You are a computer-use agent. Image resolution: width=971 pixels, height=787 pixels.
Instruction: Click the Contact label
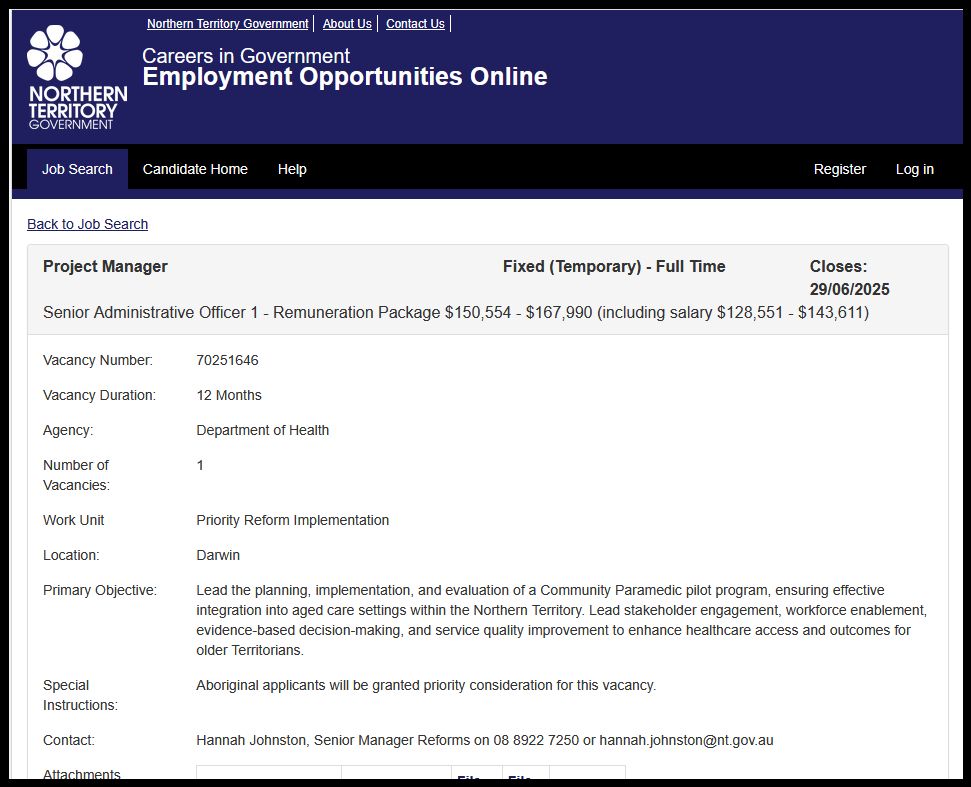(x=69, y=740)
